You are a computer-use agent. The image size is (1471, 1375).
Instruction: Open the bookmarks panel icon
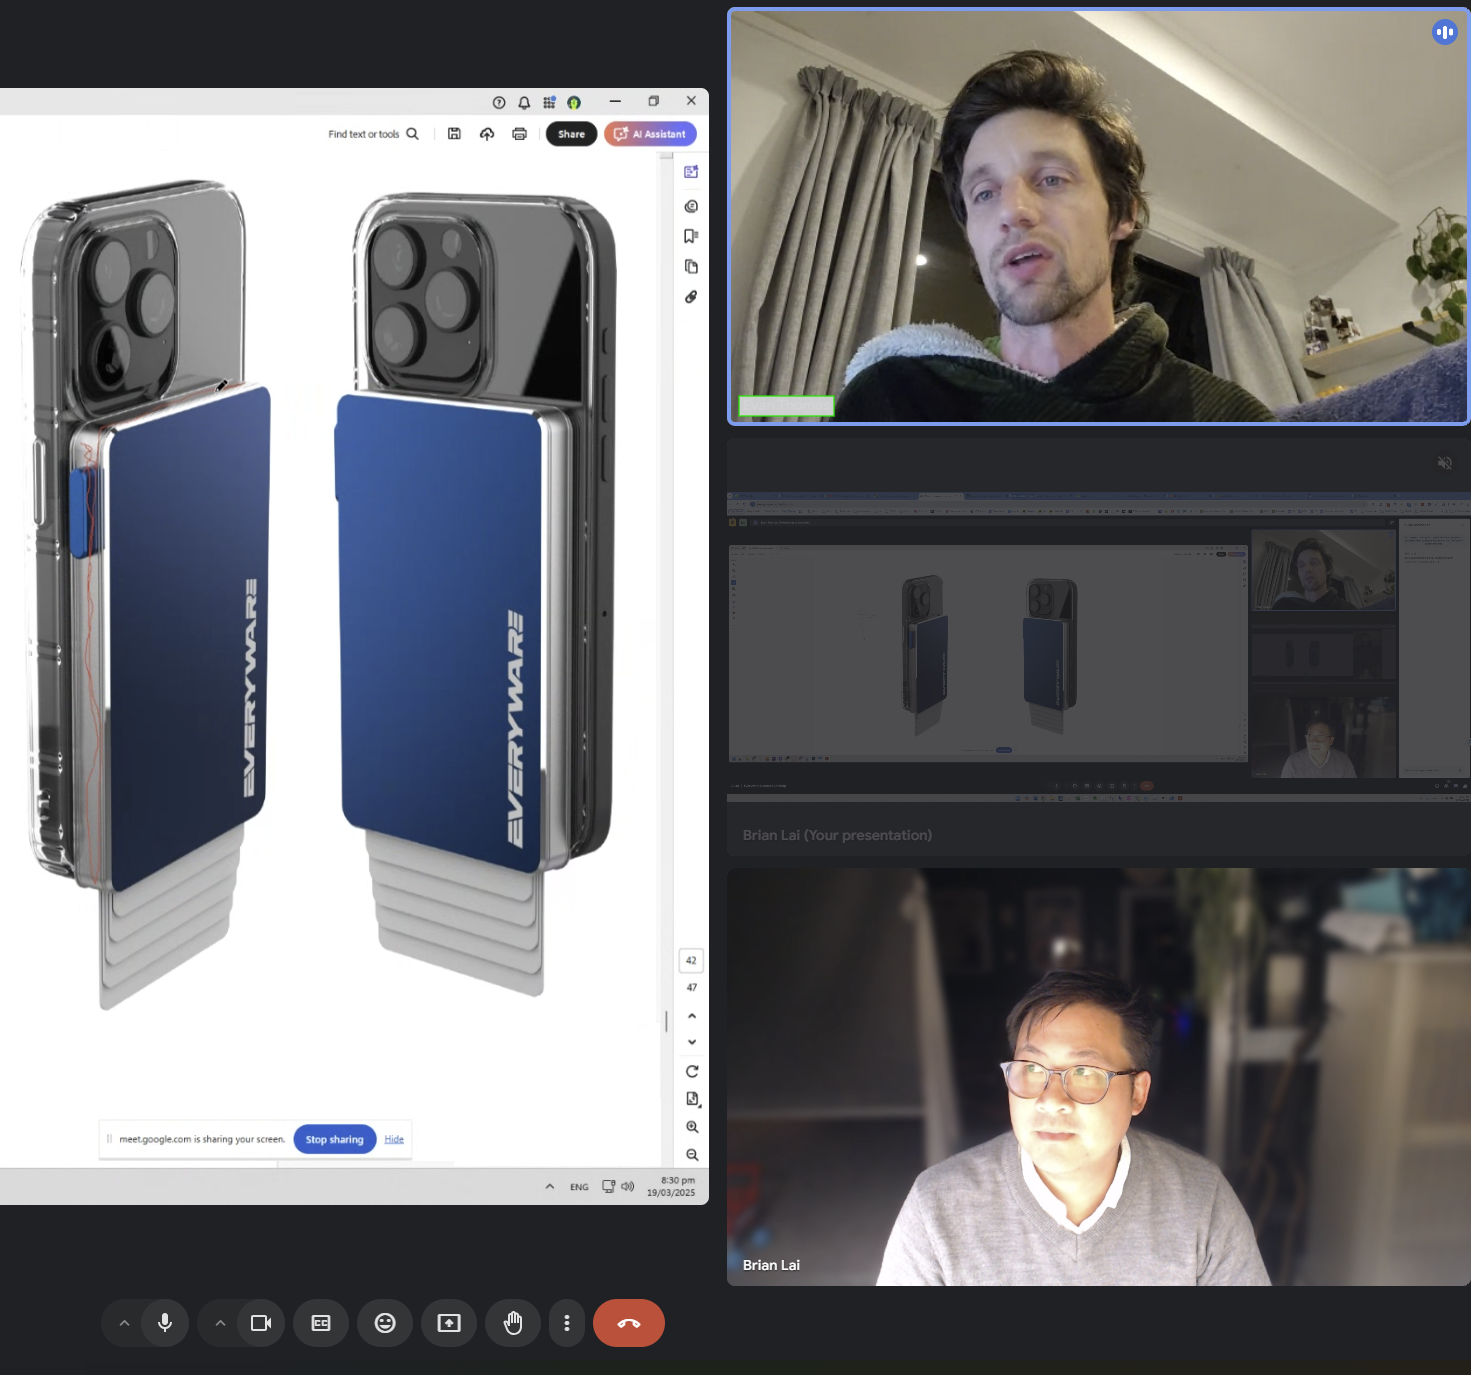point(690,236)
